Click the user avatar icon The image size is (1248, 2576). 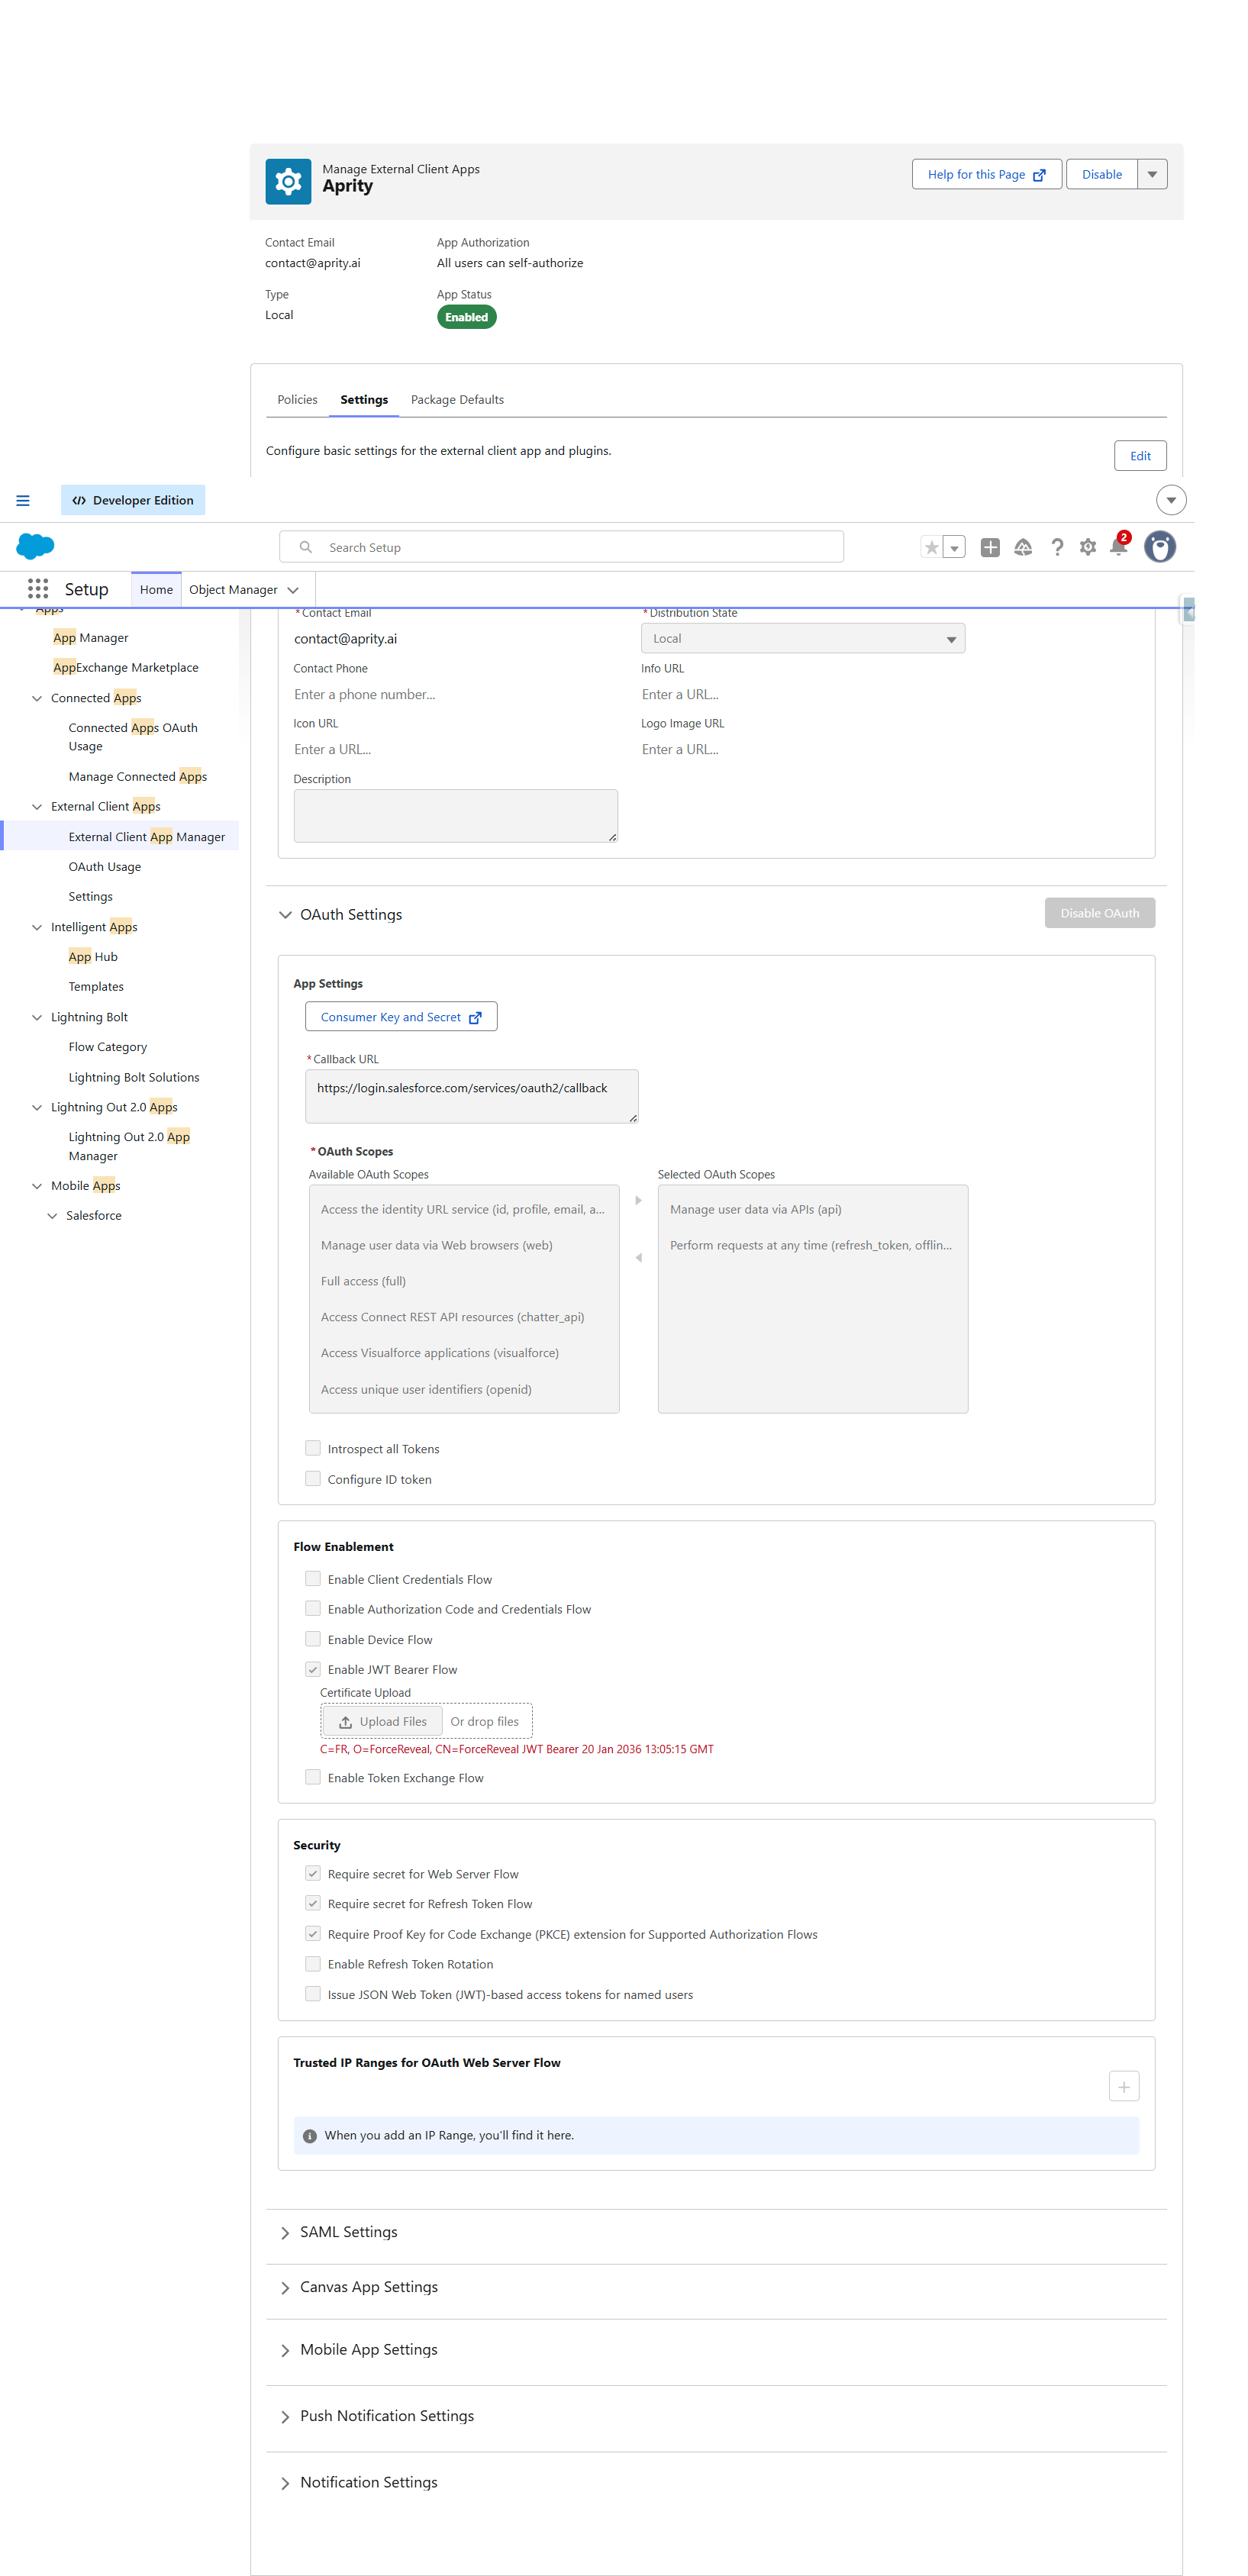tap(1160, 547)
